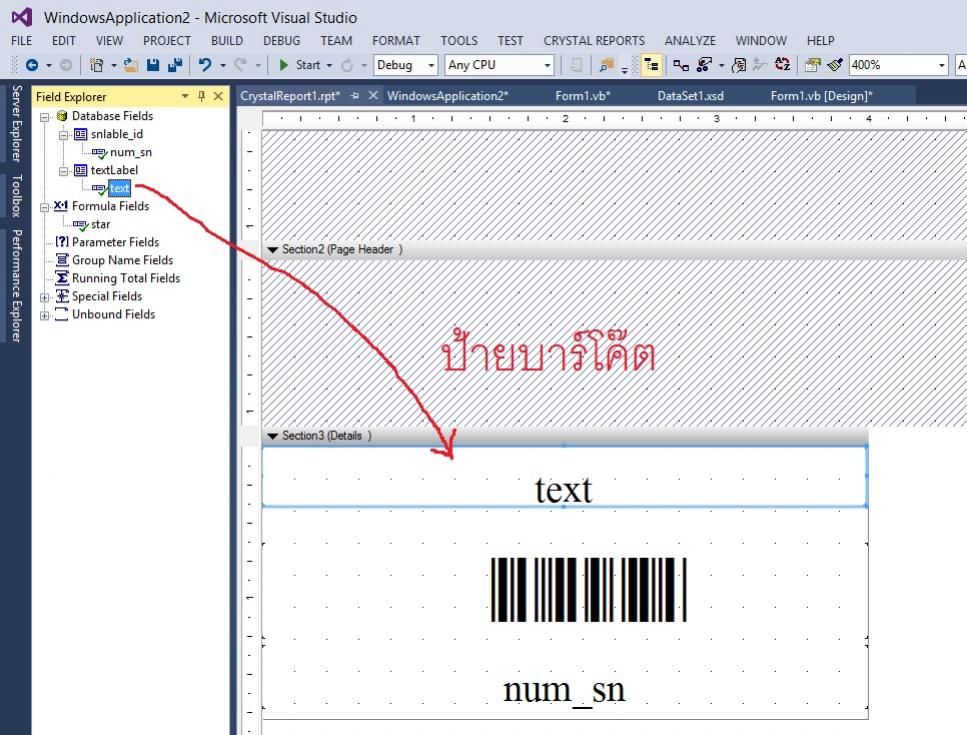Click the Insert Summary hand-and-page icon
Screen dimensions: 967x735
(739, 65)
